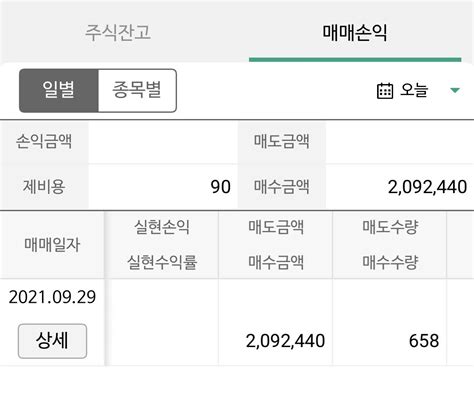
Task: Click the 658 매수수량 cell
Action: pyautogui.click(x=424, y=341)
